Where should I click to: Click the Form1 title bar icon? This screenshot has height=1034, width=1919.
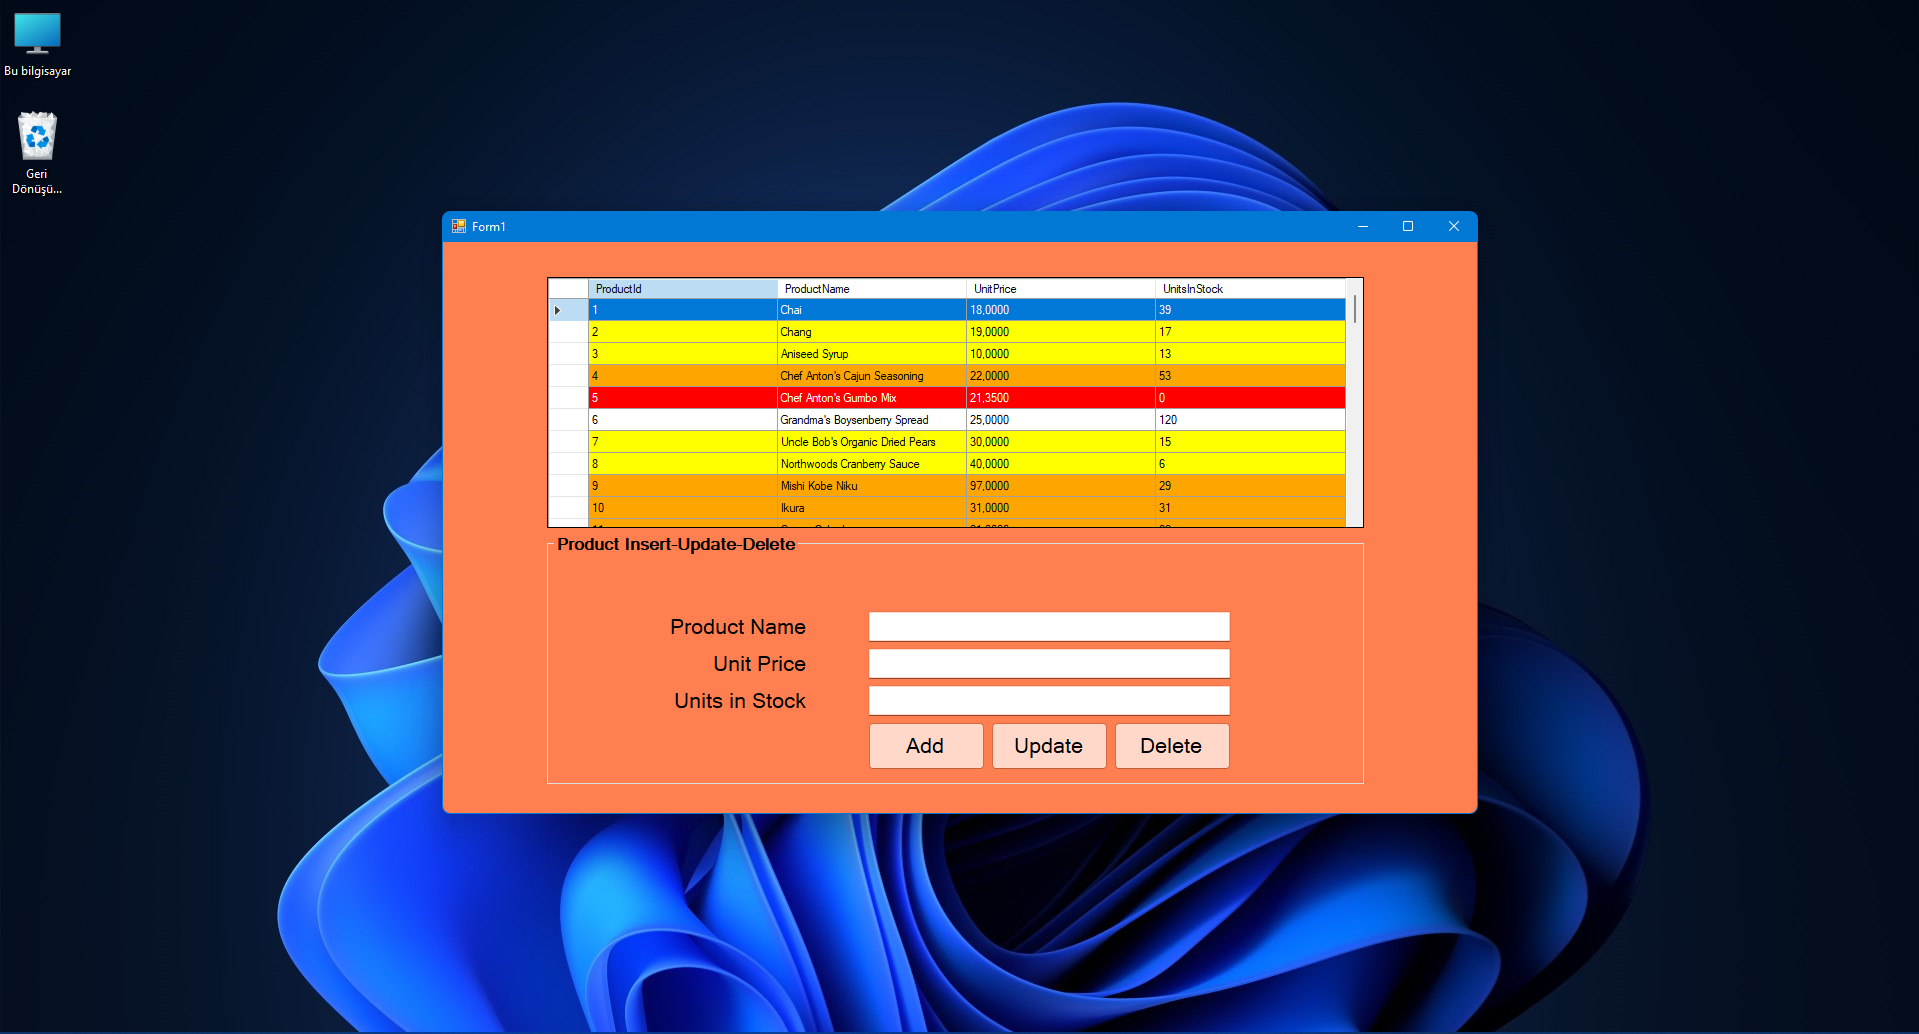pos(459,227)
